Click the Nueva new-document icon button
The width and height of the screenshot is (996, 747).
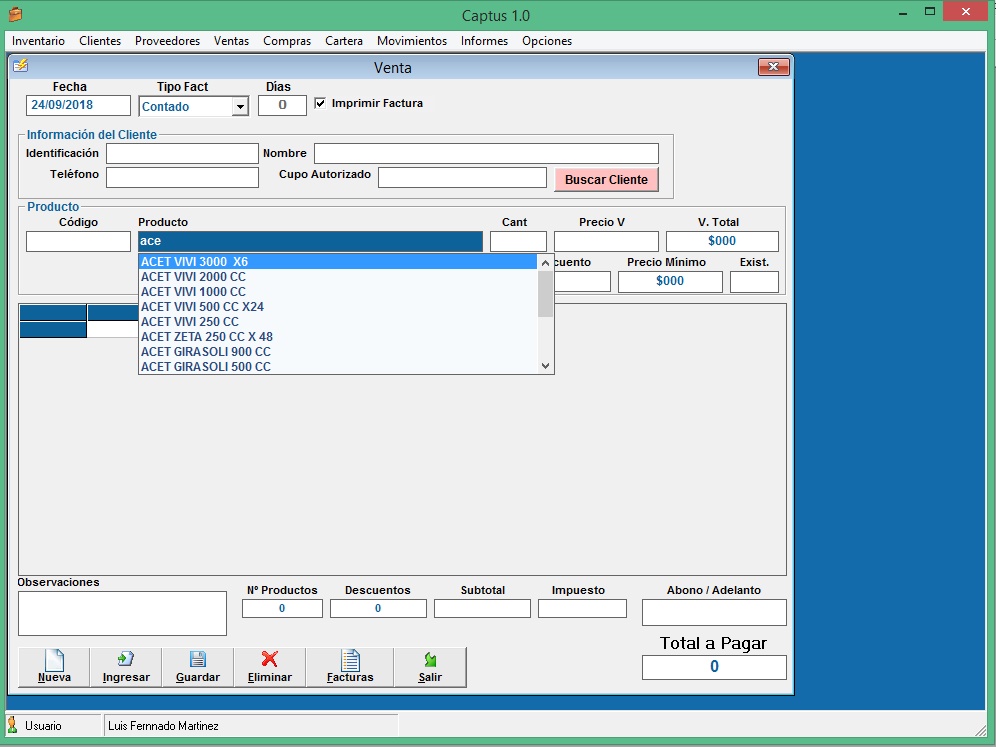(x=54, y=660)
